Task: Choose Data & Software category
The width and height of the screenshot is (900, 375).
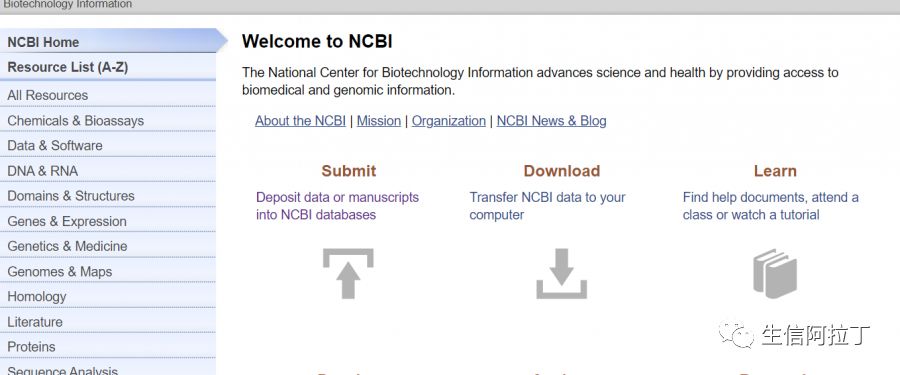Action: [x=108, y=145]
